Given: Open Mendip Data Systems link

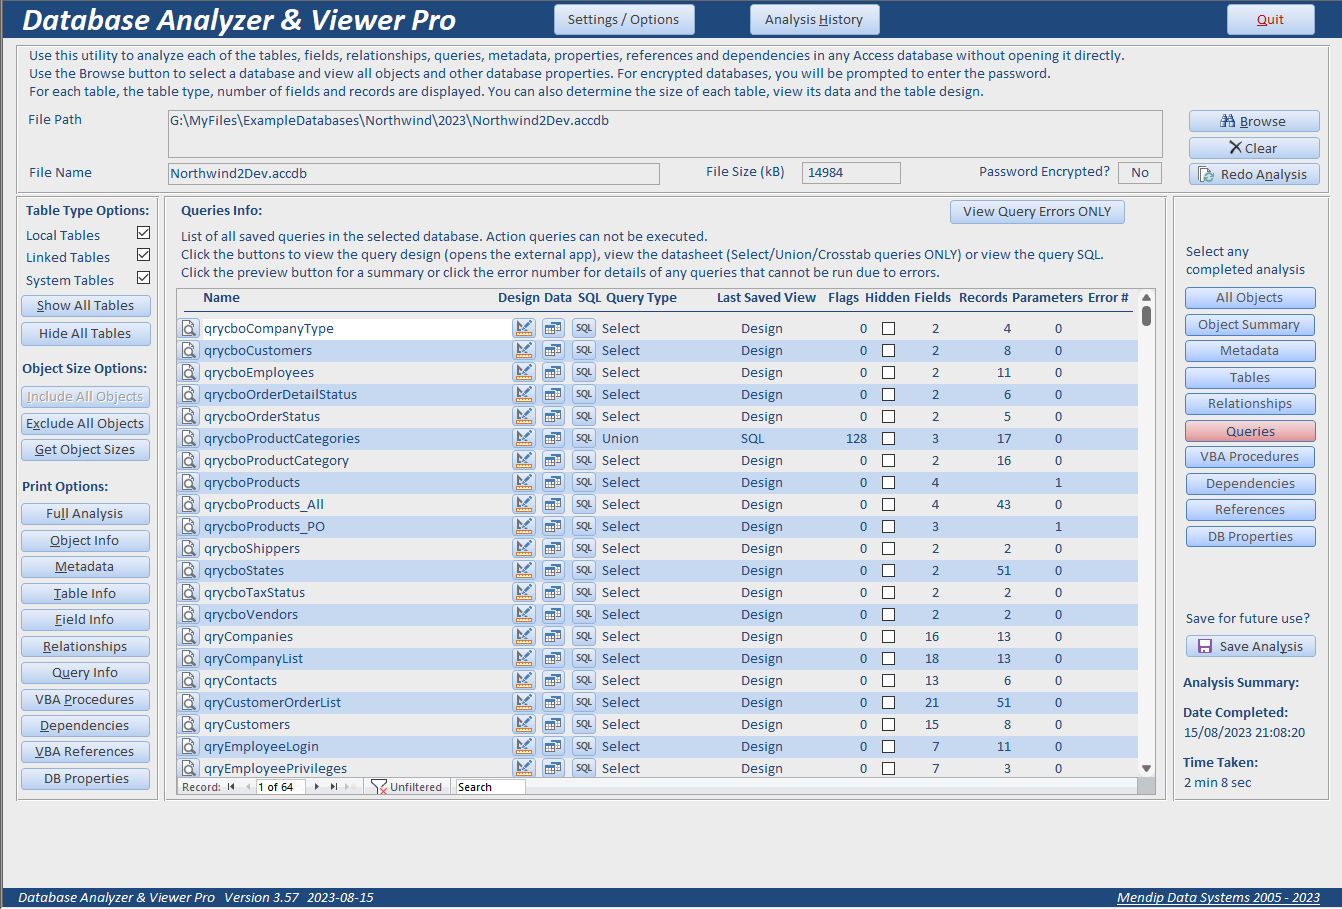Looking at the screenshot, I should [x=1218, y=898].
